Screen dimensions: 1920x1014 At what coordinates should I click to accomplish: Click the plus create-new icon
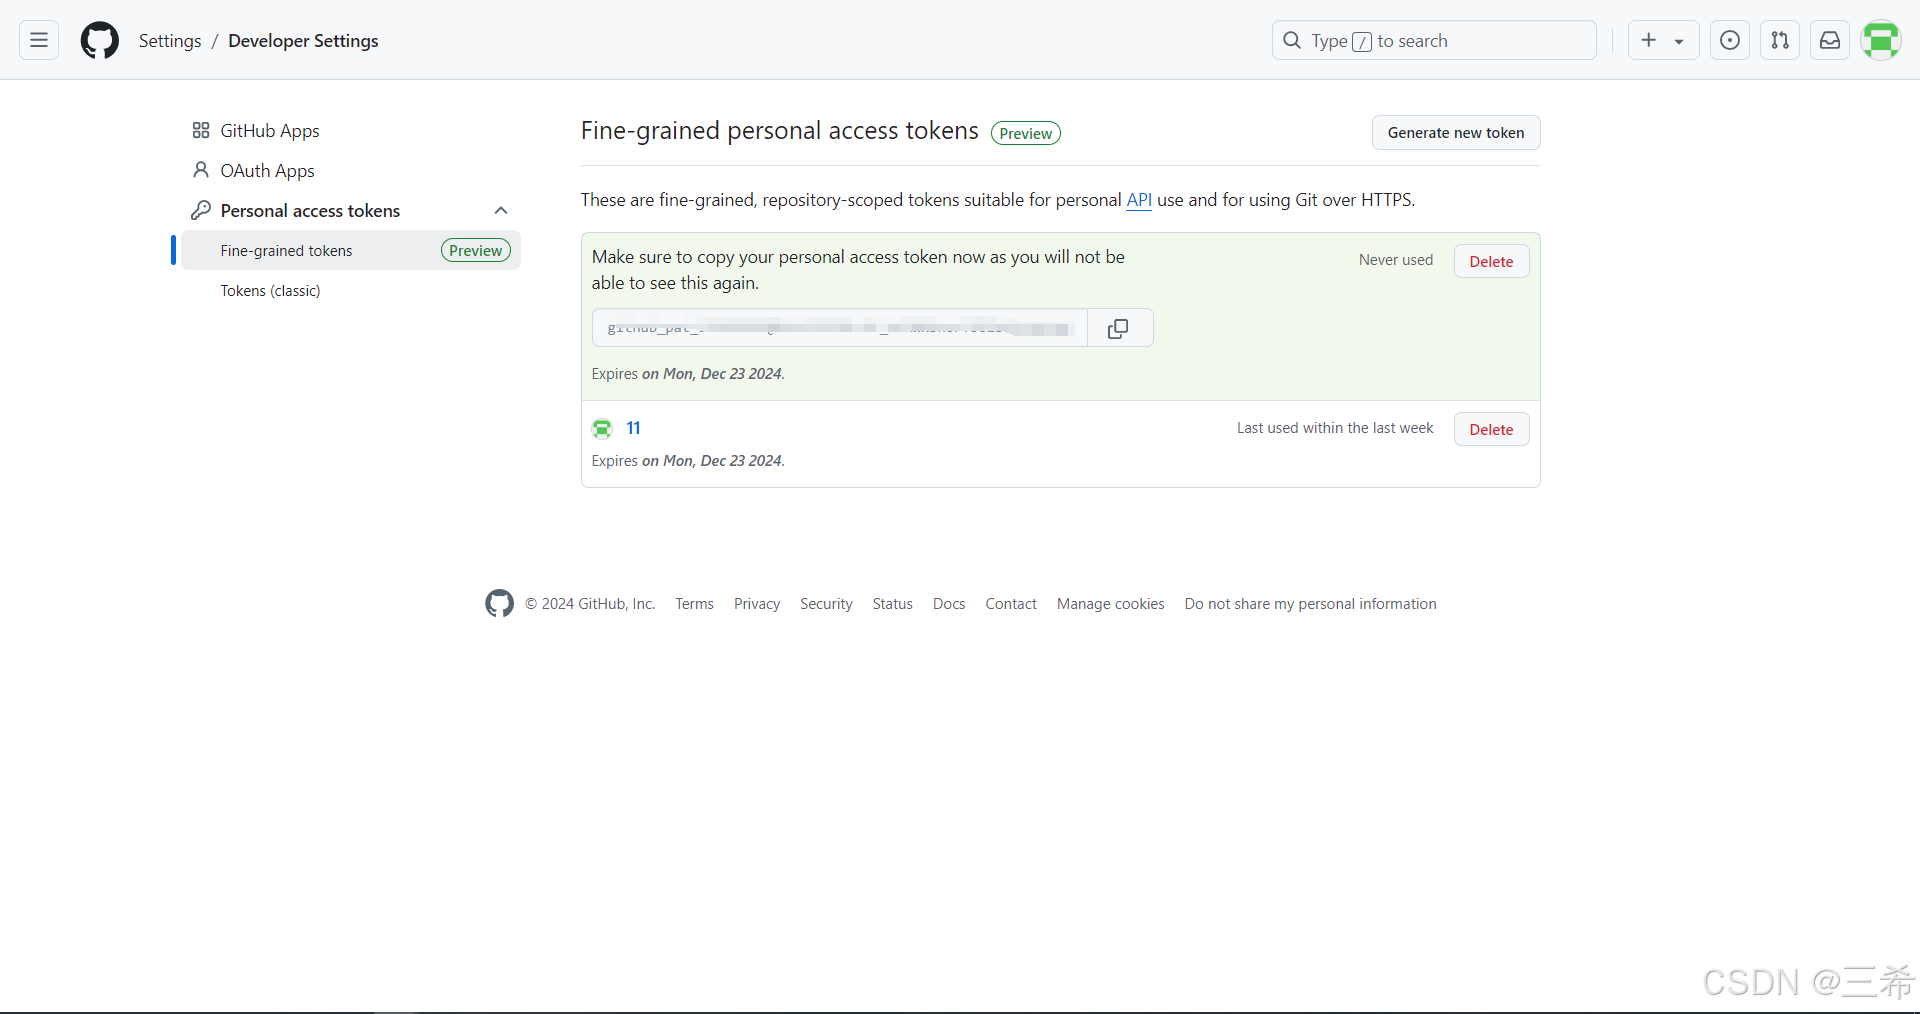[x=1649, y=40]
